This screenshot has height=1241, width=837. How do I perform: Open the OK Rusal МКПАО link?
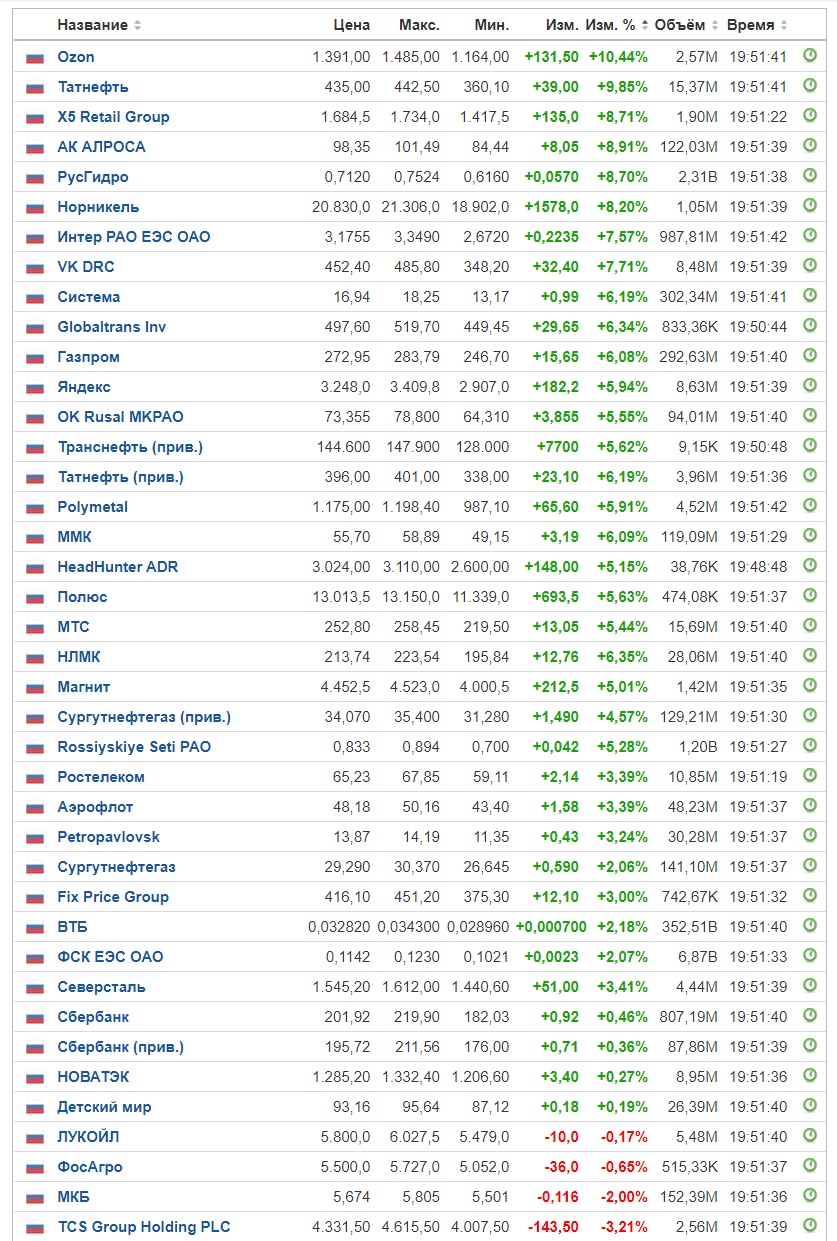pos(121,417)
